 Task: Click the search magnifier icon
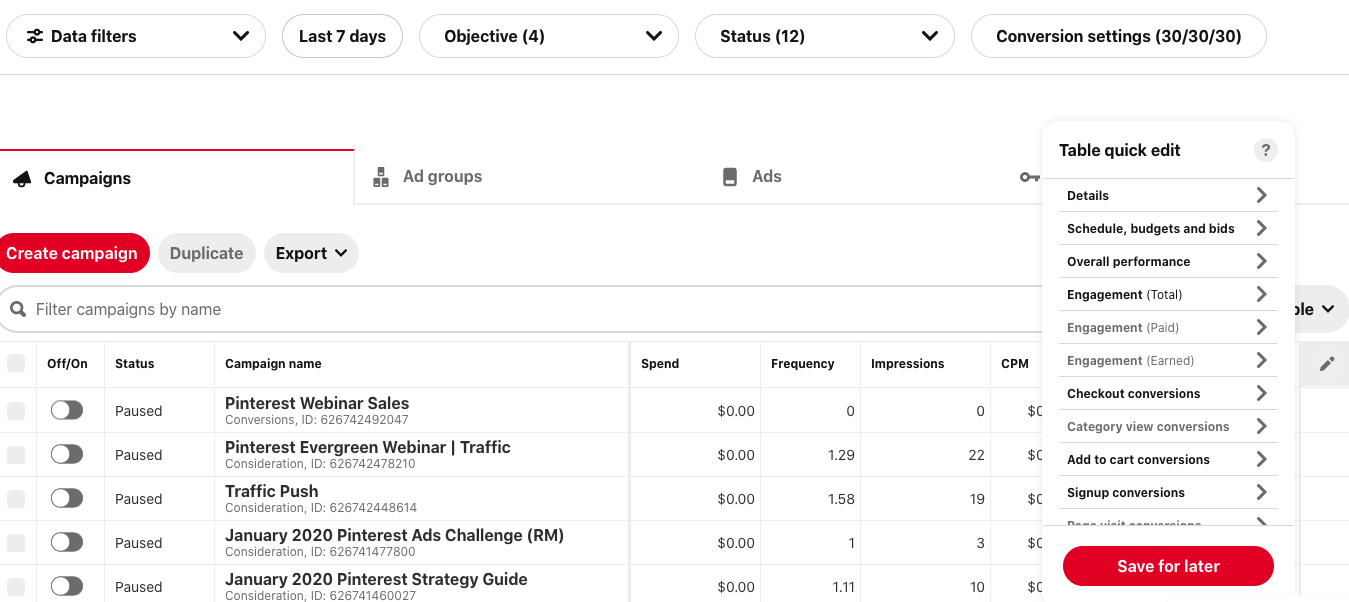click(x=18, y=310)
